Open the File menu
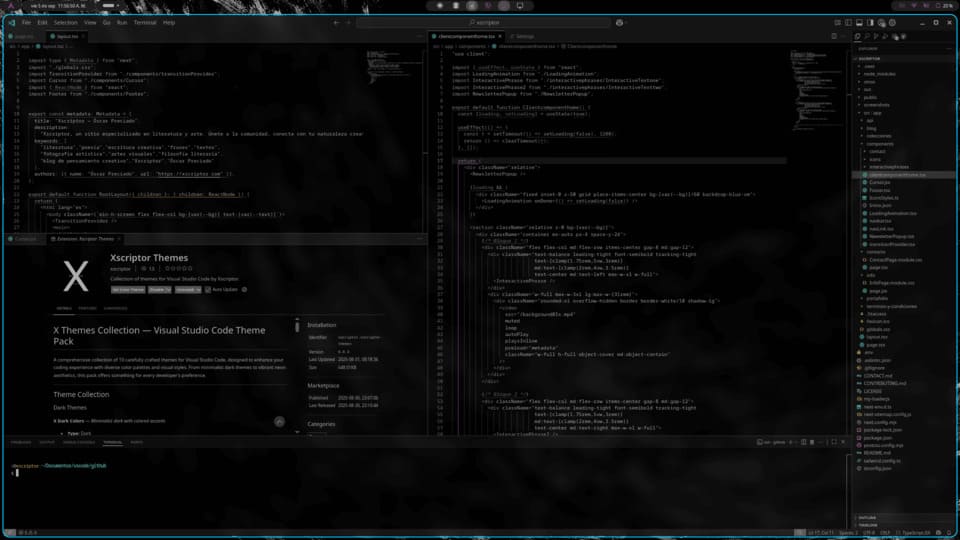Viewport: 960px width, 540px height. [26, 23]
